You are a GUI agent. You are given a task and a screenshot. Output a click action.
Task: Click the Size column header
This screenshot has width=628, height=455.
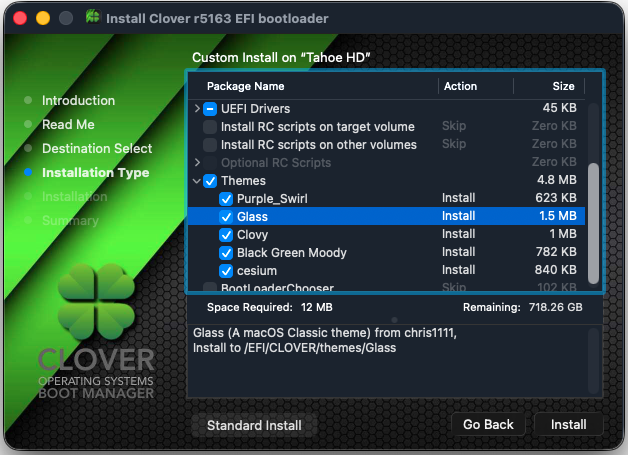(x=564, y=86)
